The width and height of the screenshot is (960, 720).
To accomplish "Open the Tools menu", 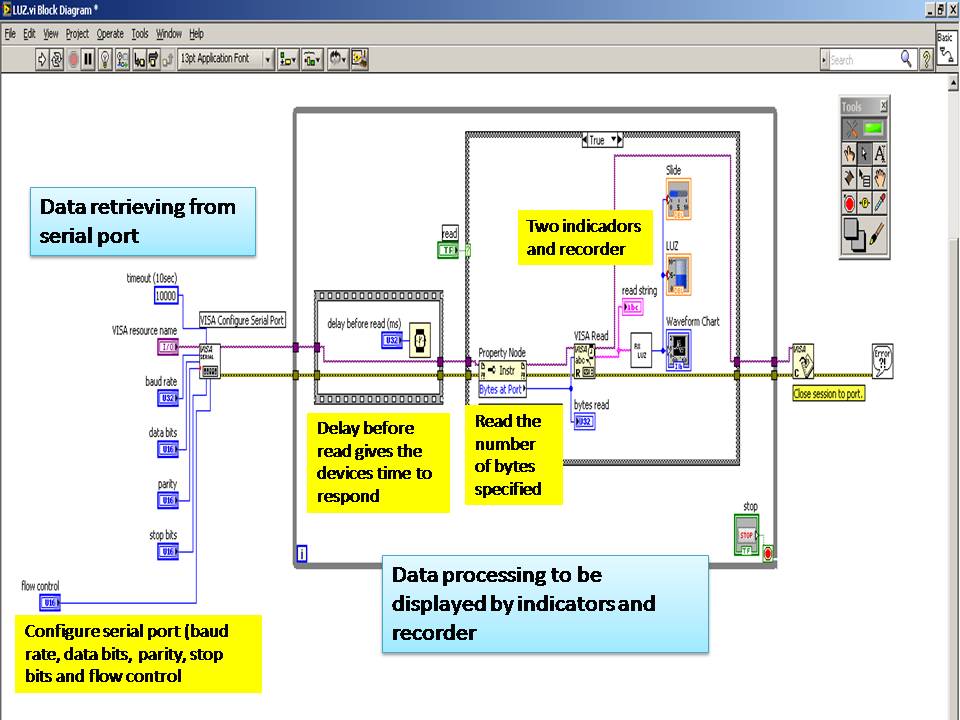I will click(140, 34).
